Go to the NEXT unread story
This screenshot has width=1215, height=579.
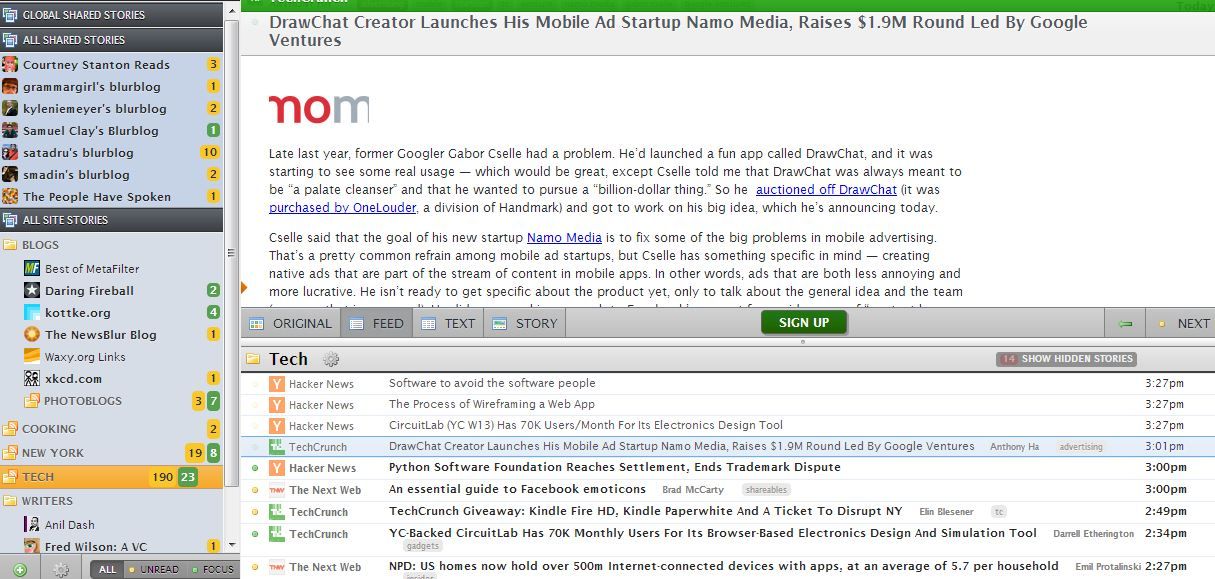1180,323
